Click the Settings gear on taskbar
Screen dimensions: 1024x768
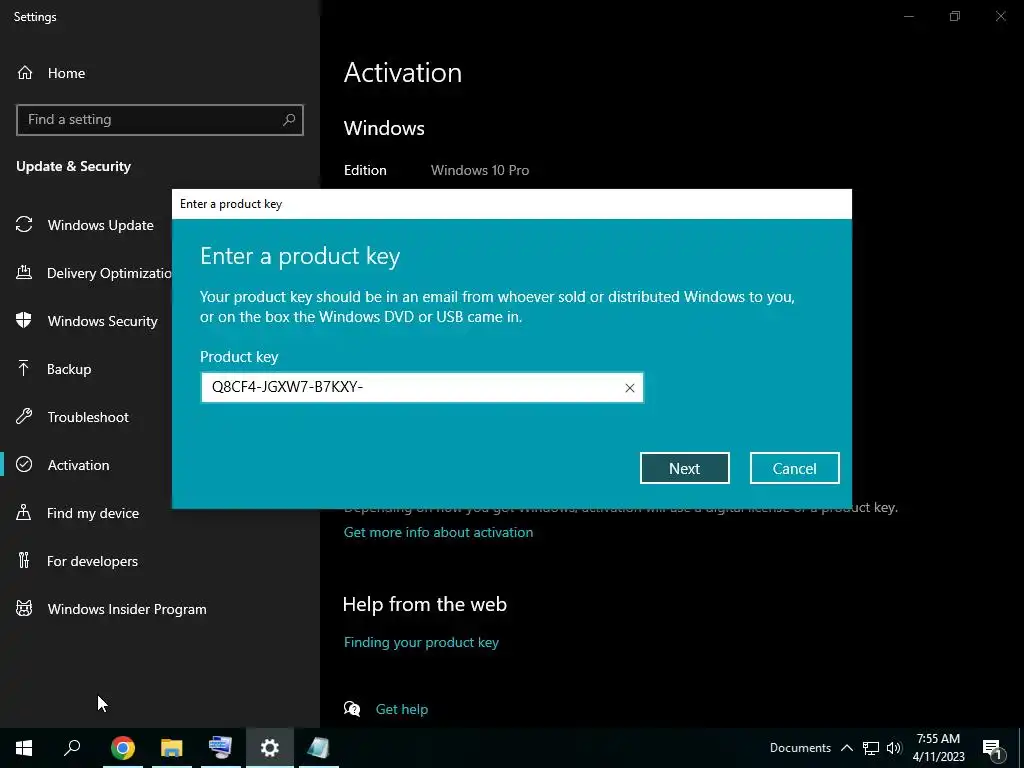tap(269, 748)
